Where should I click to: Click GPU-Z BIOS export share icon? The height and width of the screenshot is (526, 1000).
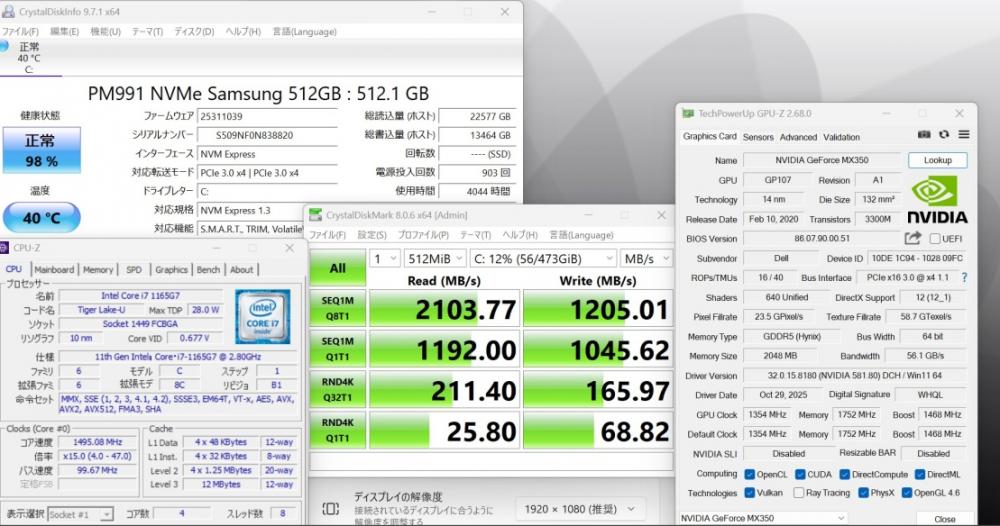913,238
